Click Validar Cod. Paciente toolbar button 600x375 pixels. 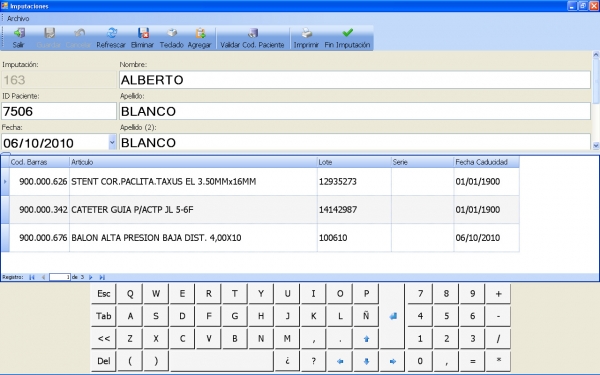point(253,38)
